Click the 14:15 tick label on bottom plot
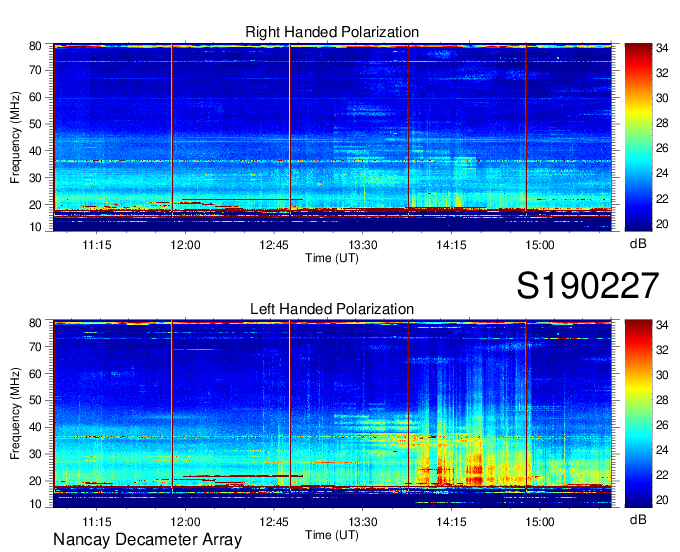Image resolution: width=680 pixels, height=552 pixels. (x=451, y=522)
